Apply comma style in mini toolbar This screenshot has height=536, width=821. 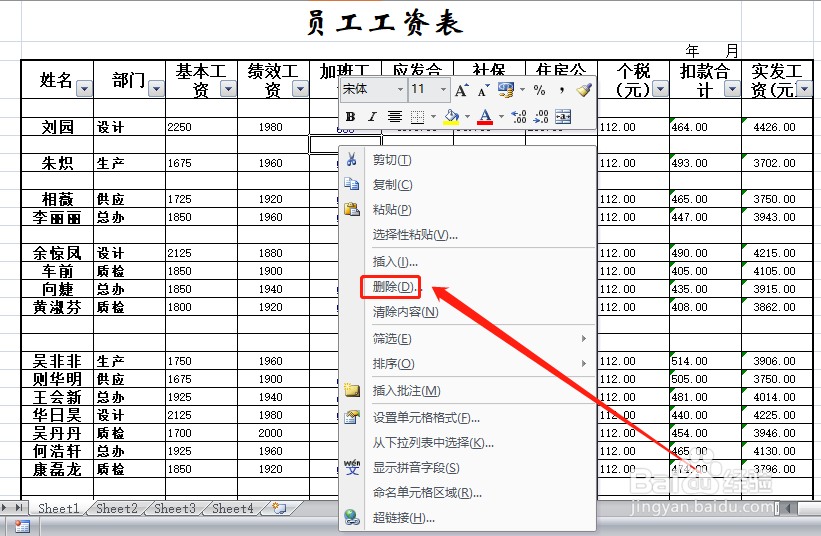(562, 90)
